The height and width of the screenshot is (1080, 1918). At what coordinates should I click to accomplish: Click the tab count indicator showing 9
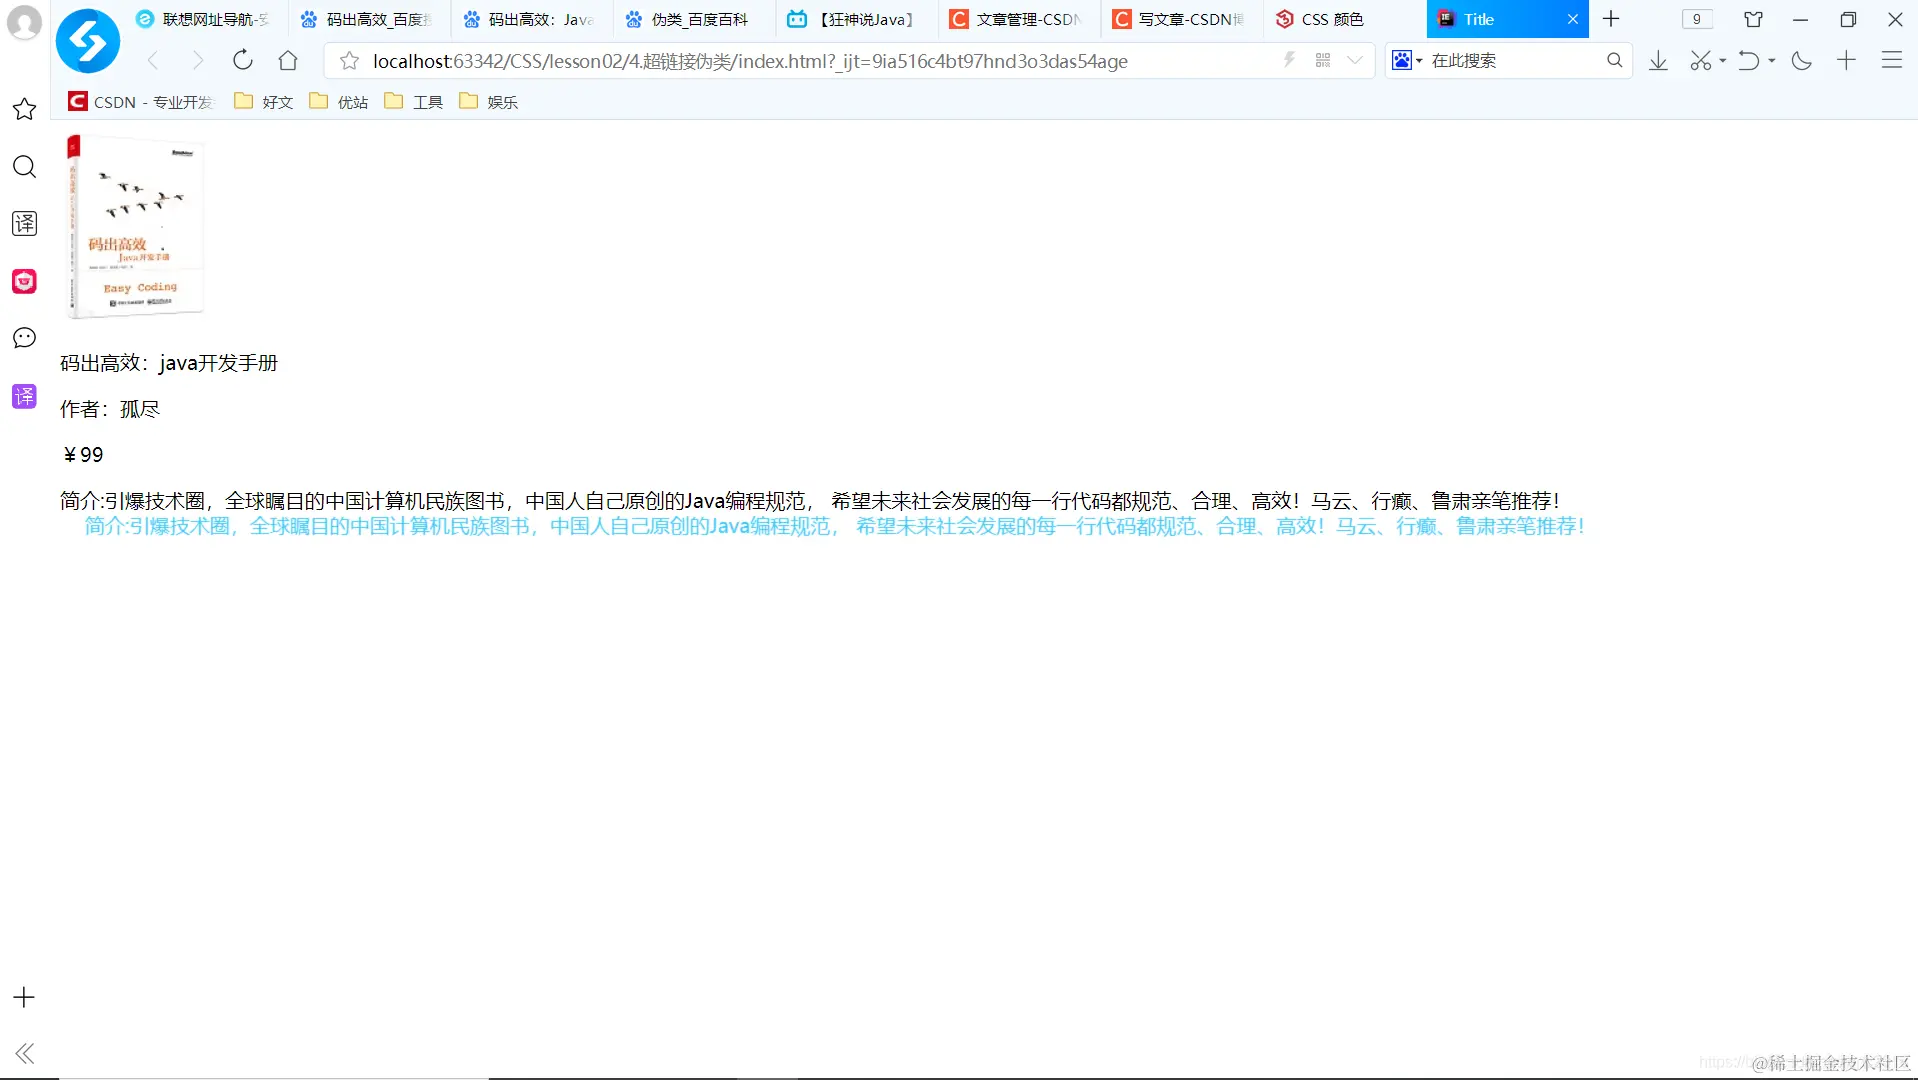tap(1697, 19)
